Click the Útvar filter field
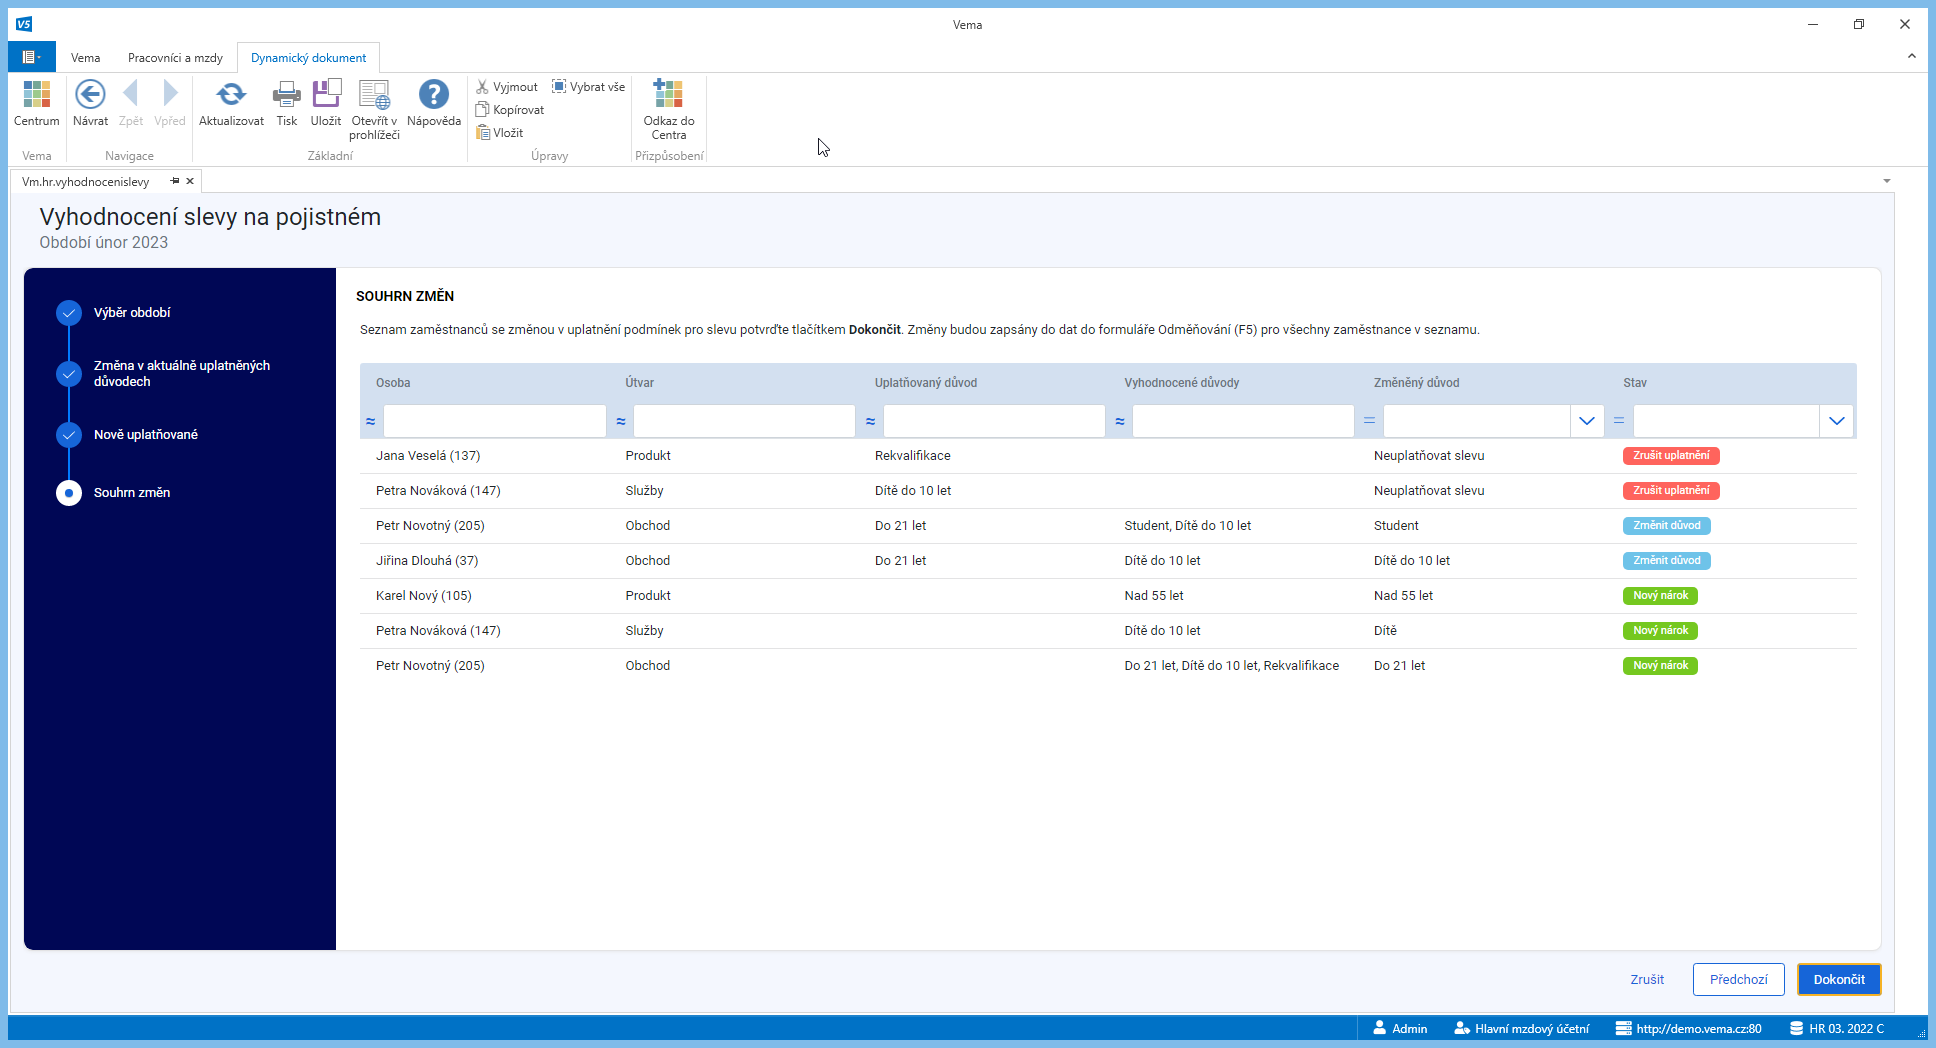1936x1048 pixels. pyautogui.click(x=744, y=421)
